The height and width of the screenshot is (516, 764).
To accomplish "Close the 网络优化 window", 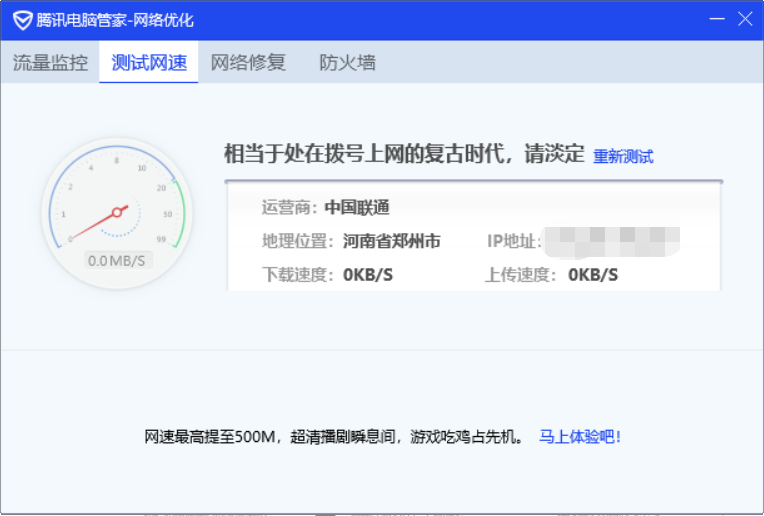I will [x=745, y=19].
